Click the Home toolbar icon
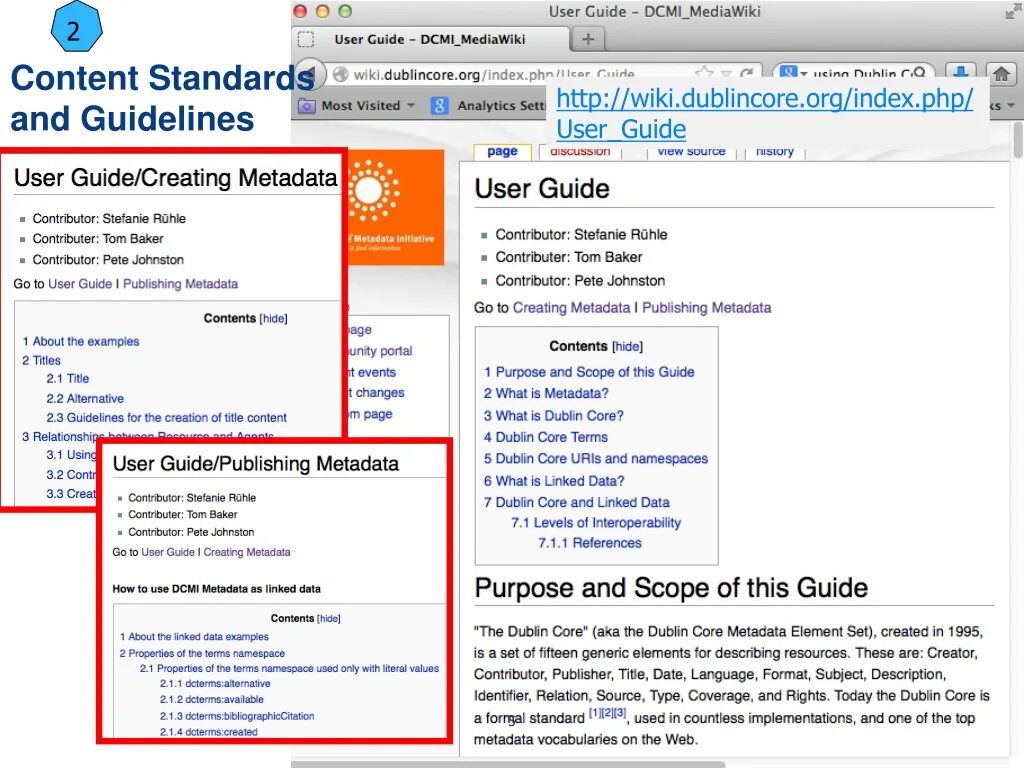Viewport: 1024px width, 768px height. click(1000, 74)
